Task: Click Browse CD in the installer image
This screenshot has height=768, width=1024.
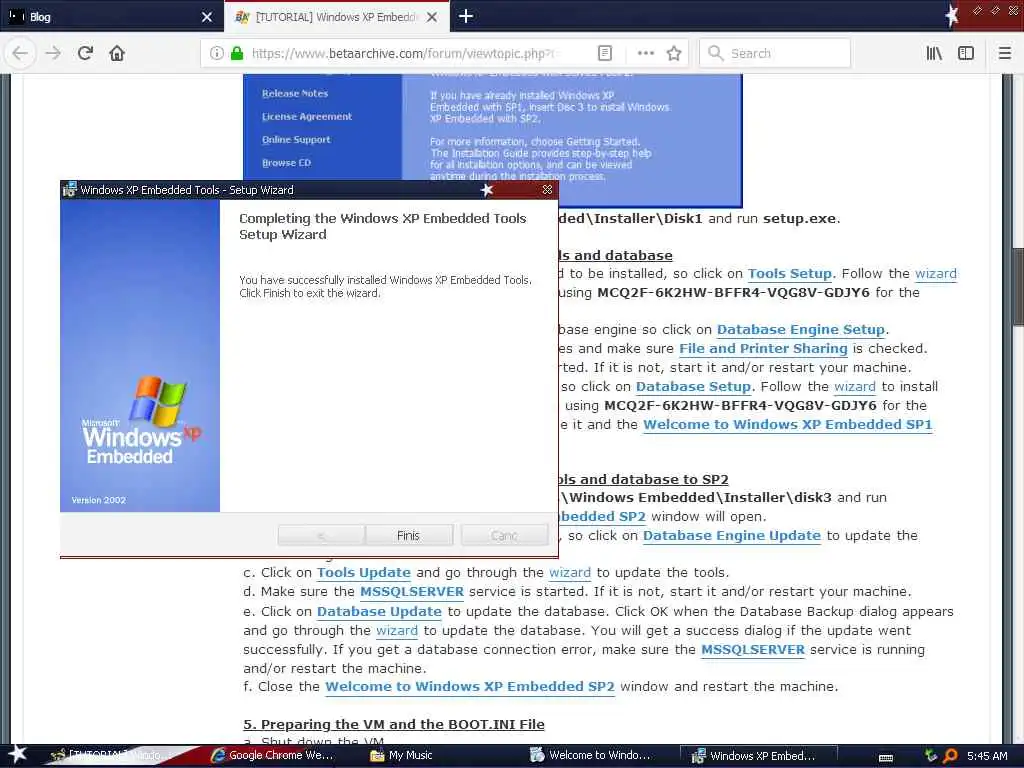Action: (286, 163)
